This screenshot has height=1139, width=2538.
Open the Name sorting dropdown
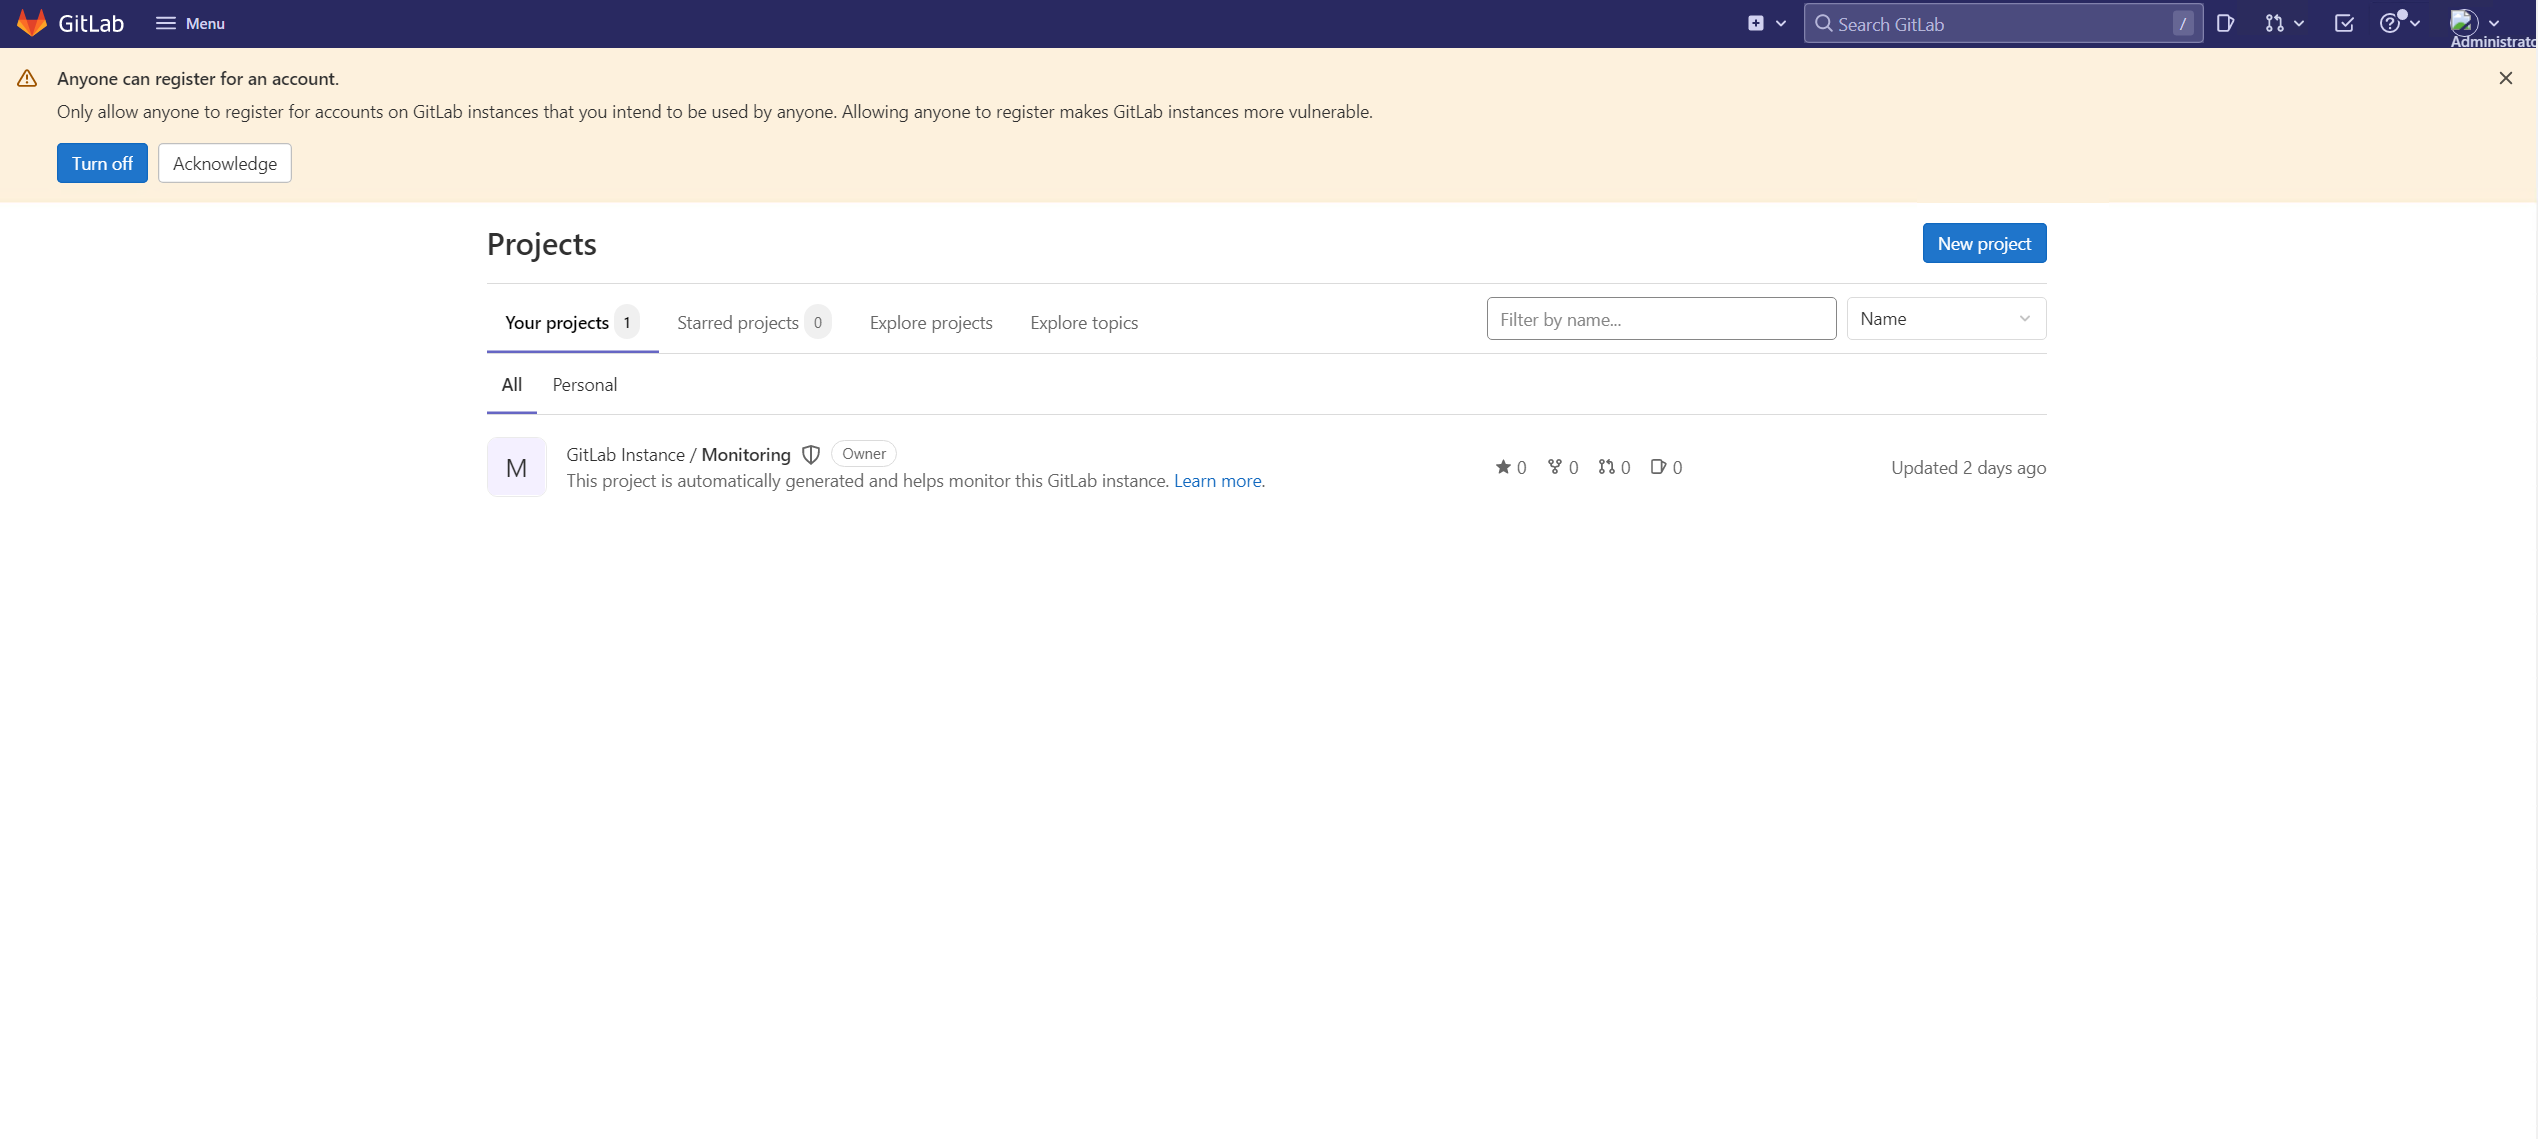point(1945,318)
